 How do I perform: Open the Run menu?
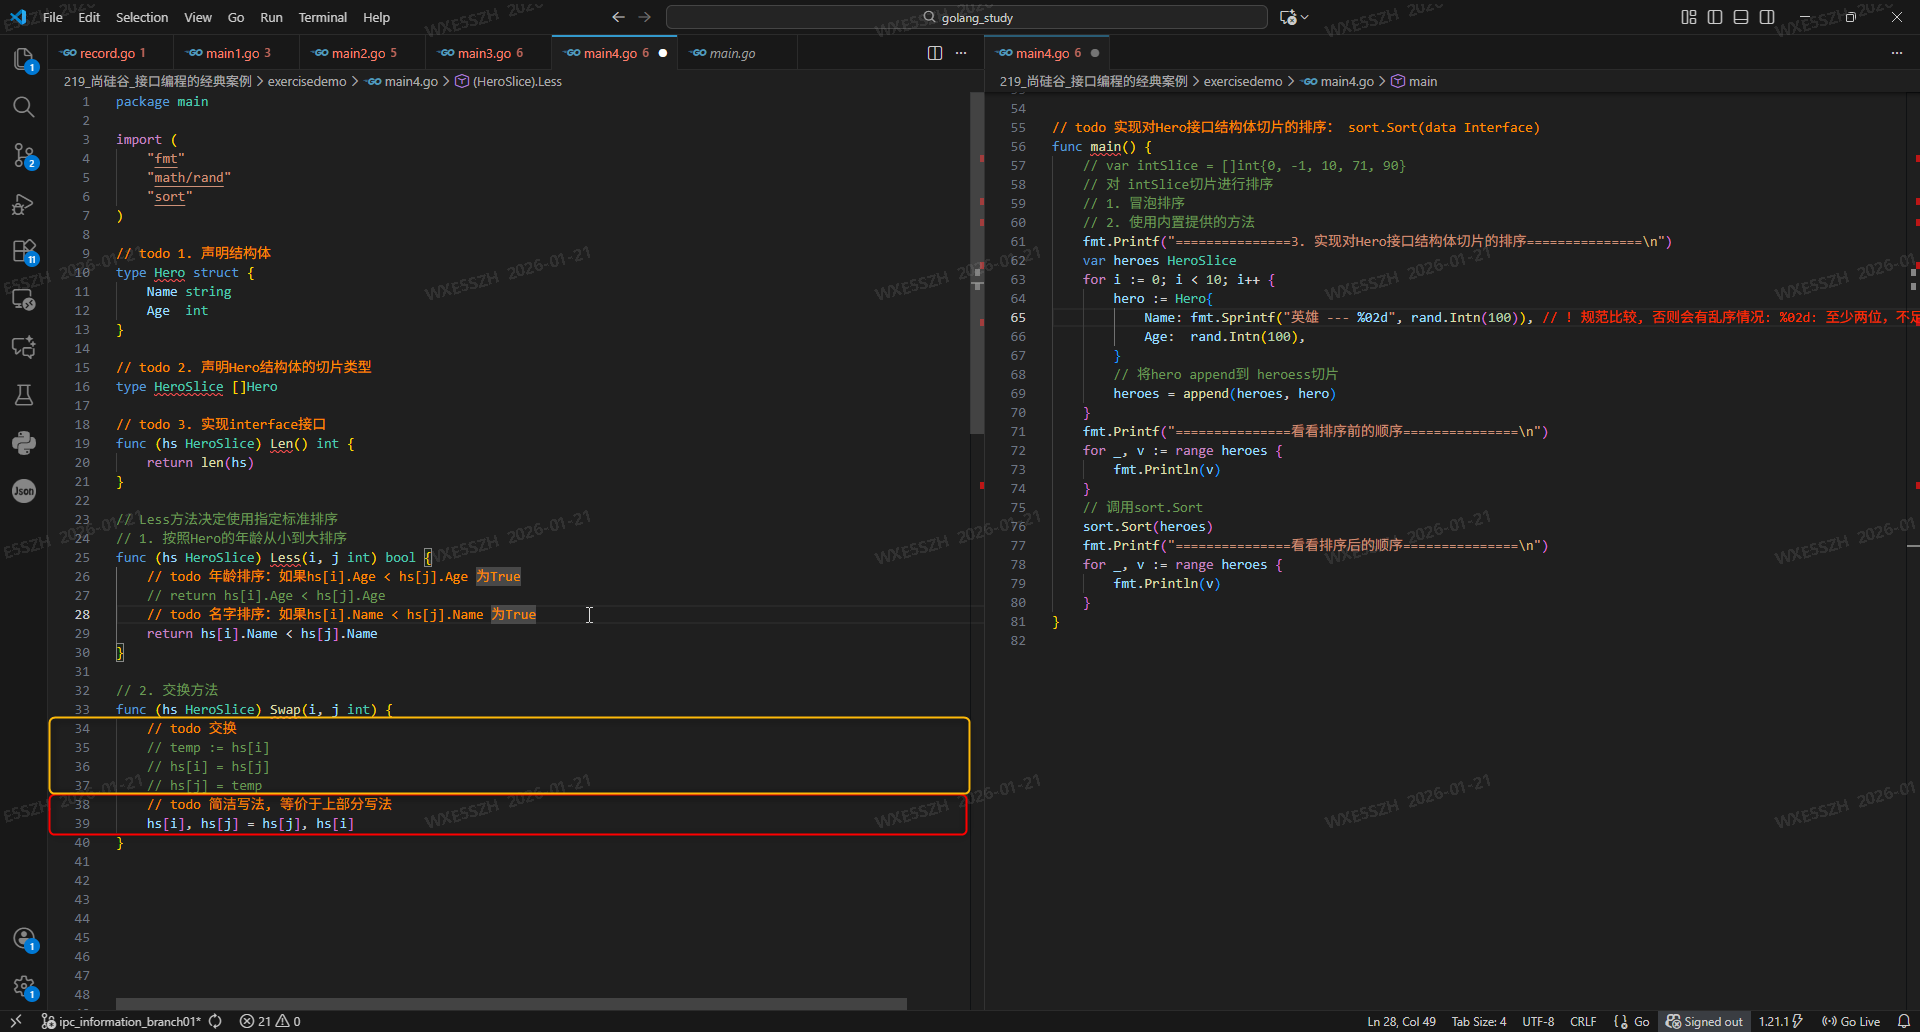271,17
